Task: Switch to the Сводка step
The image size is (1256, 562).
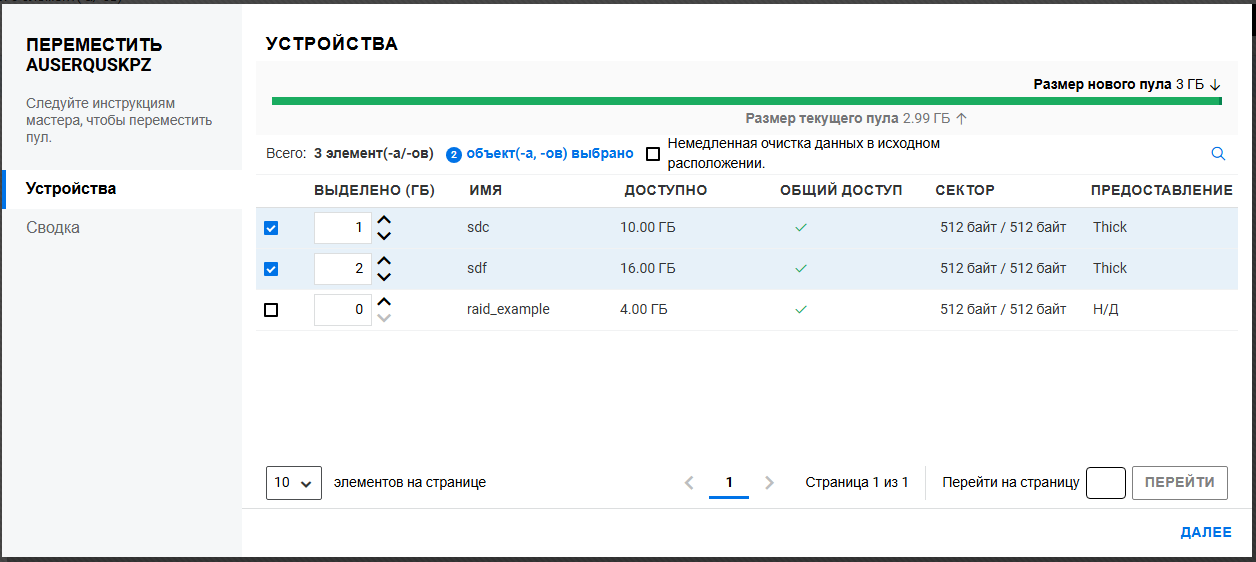Action: 53,228
